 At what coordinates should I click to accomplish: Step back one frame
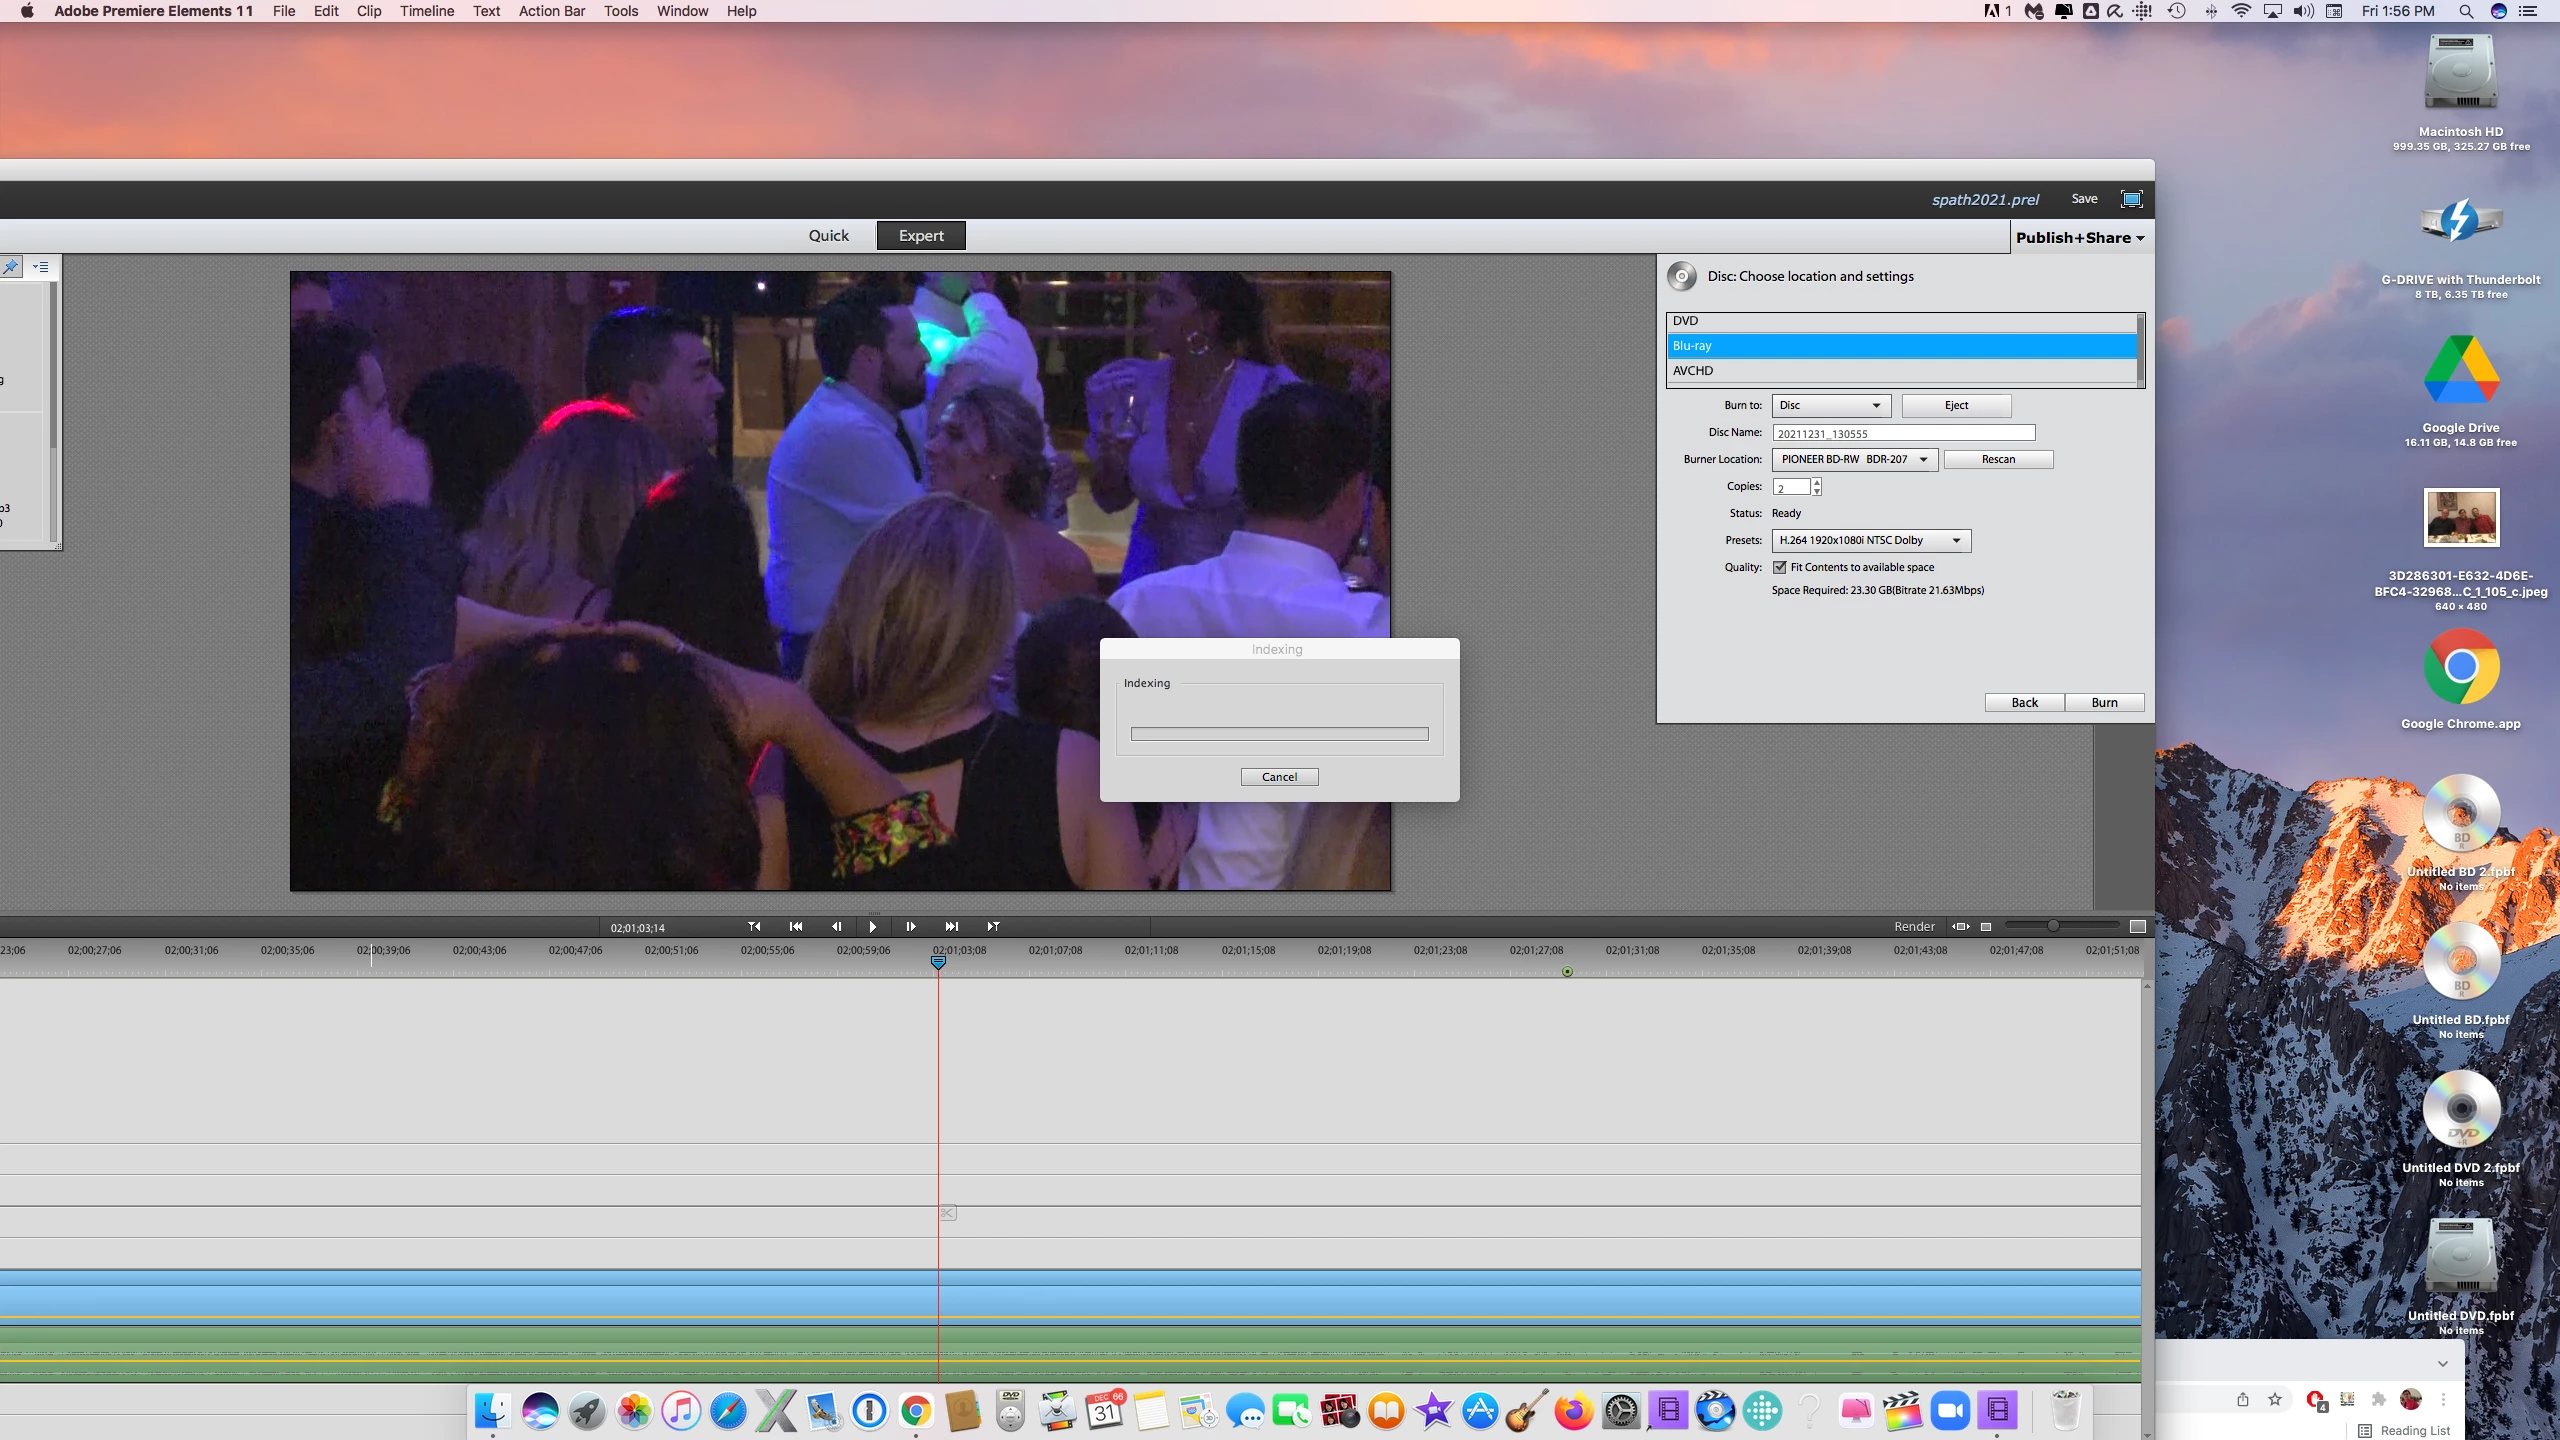pyautogui.click(x=836, y=926)
